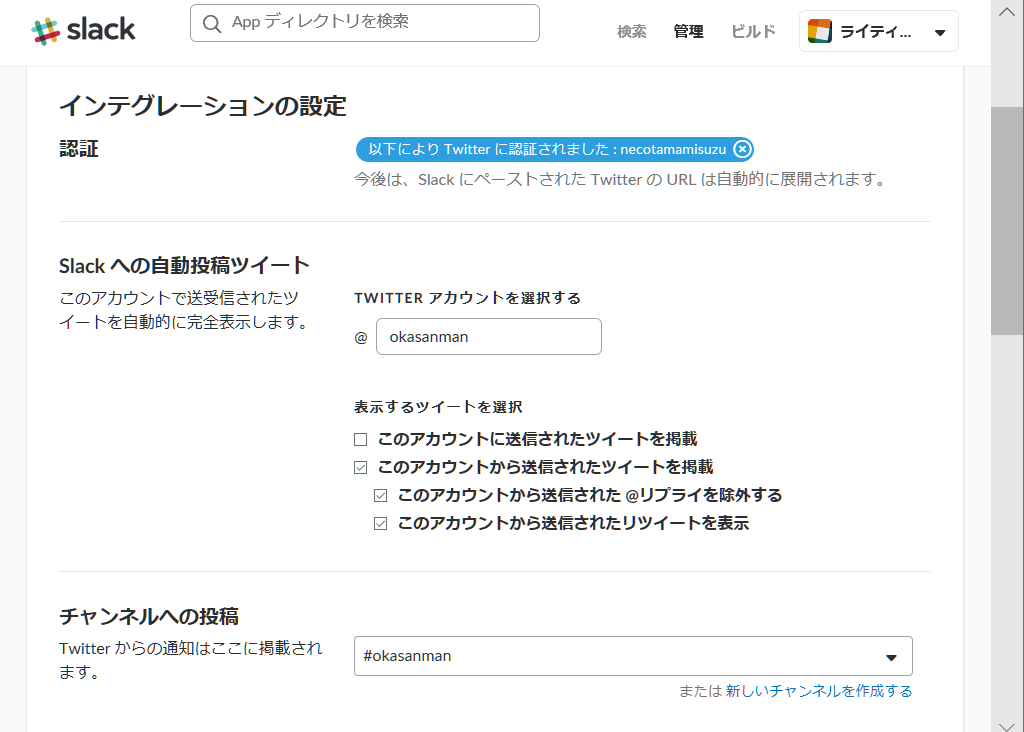Screen dimensions: 1024x732
Task: Remove Twitter authentication via the X icon
Action: coord(741,149)
